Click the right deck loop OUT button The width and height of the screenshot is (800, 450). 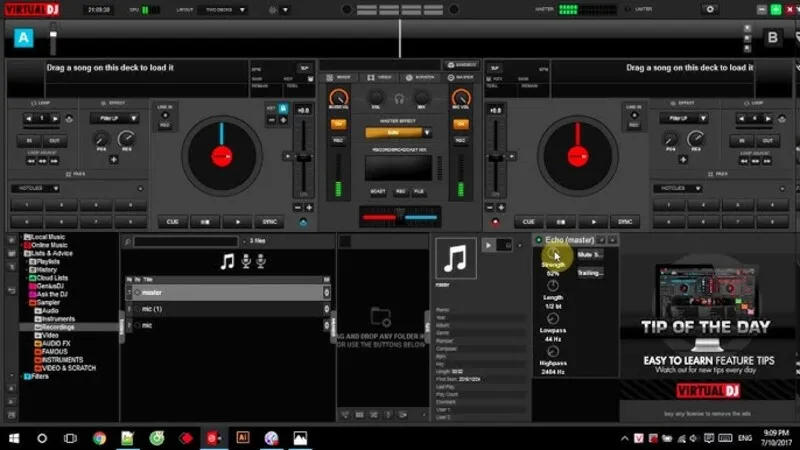click(767, 141)
